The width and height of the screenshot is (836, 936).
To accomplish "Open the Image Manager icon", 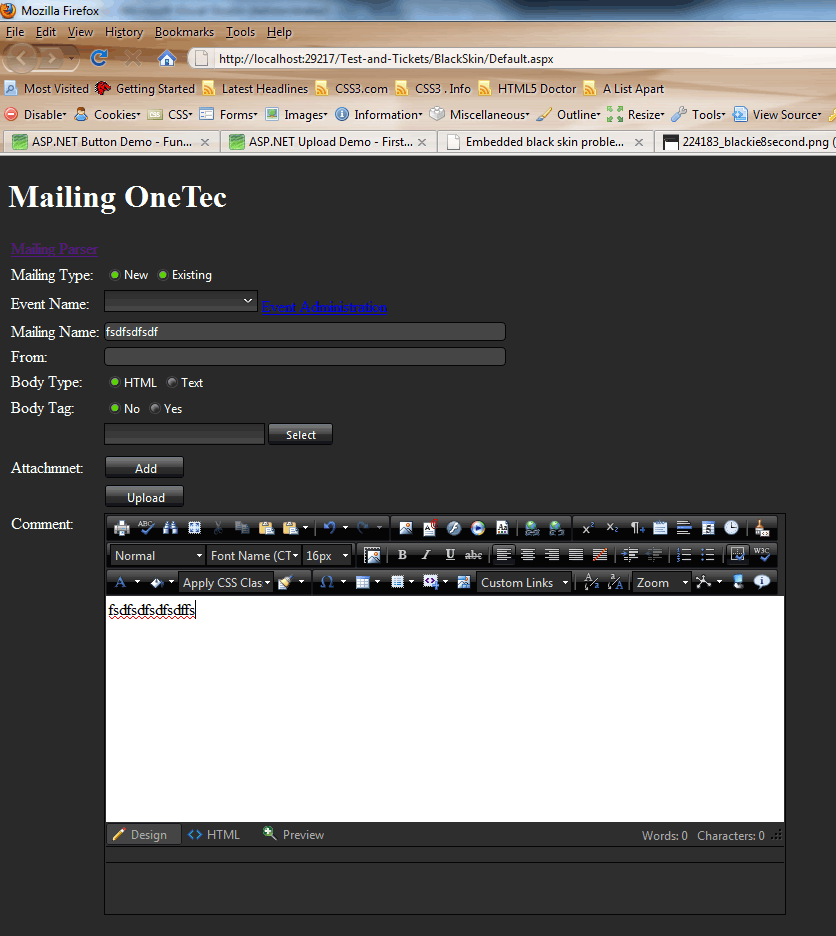I will pos(406,528).
